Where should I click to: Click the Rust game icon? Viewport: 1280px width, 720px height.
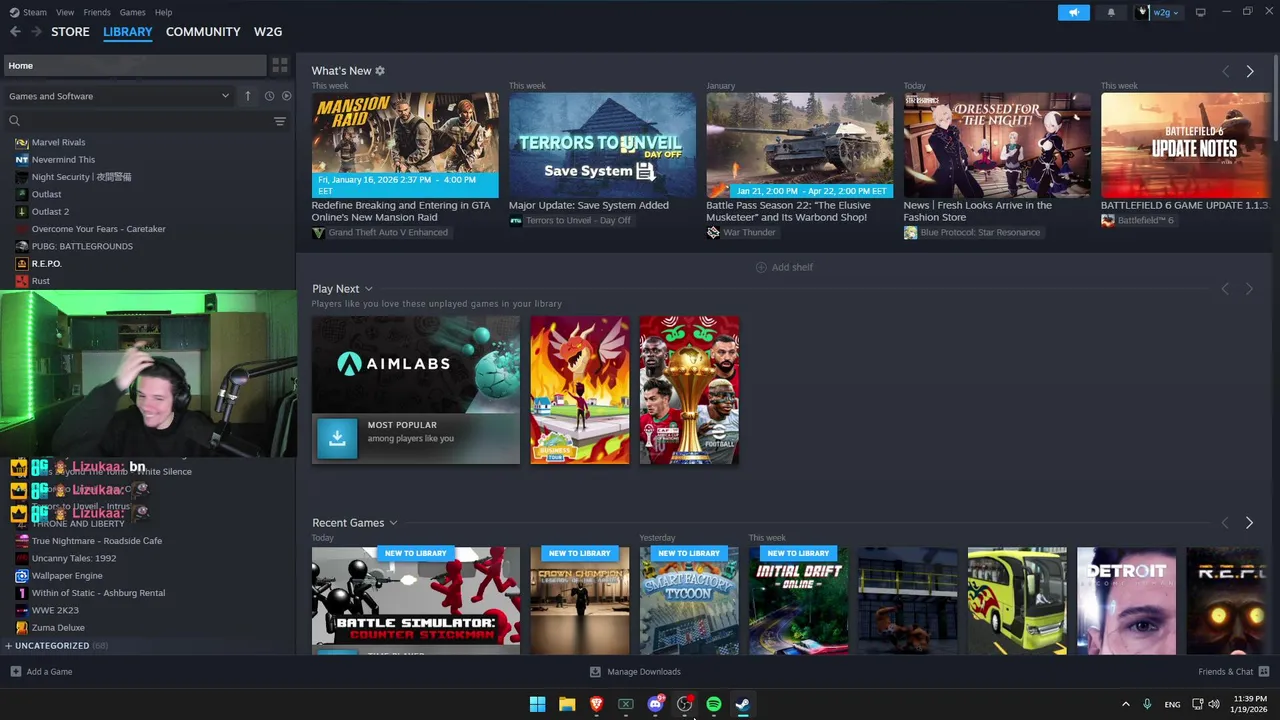[22, 281]
